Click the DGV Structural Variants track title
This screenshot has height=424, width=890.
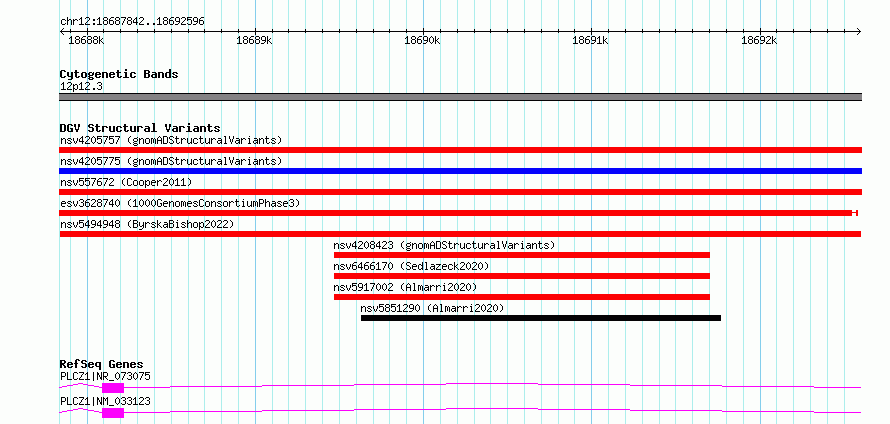tap(140, 128)
